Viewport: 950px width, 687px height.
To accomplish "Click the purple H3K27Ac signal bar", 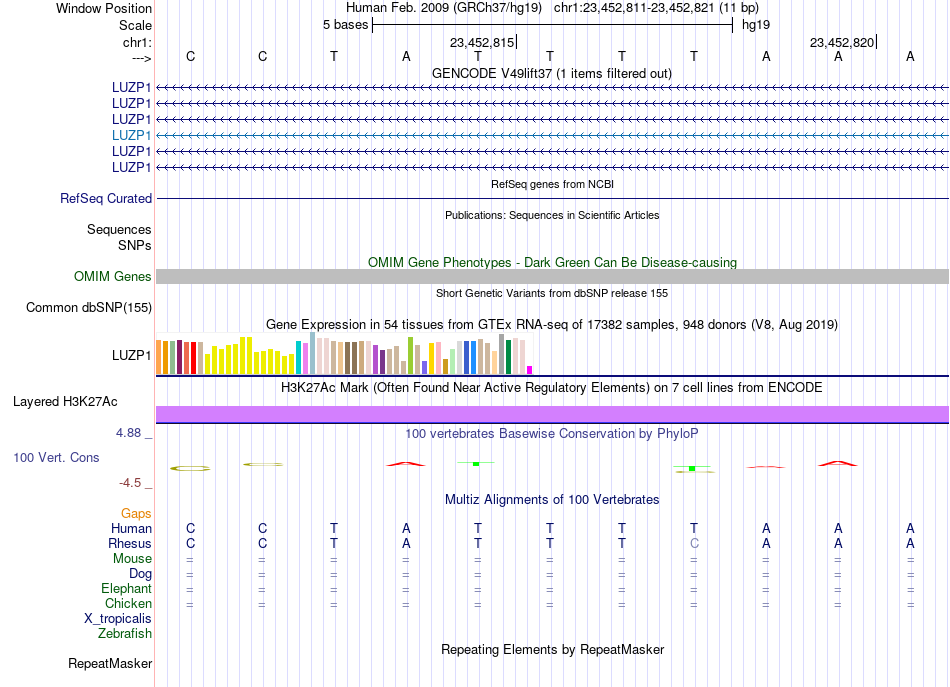I will pyautogui.click(x=552, y=414).
